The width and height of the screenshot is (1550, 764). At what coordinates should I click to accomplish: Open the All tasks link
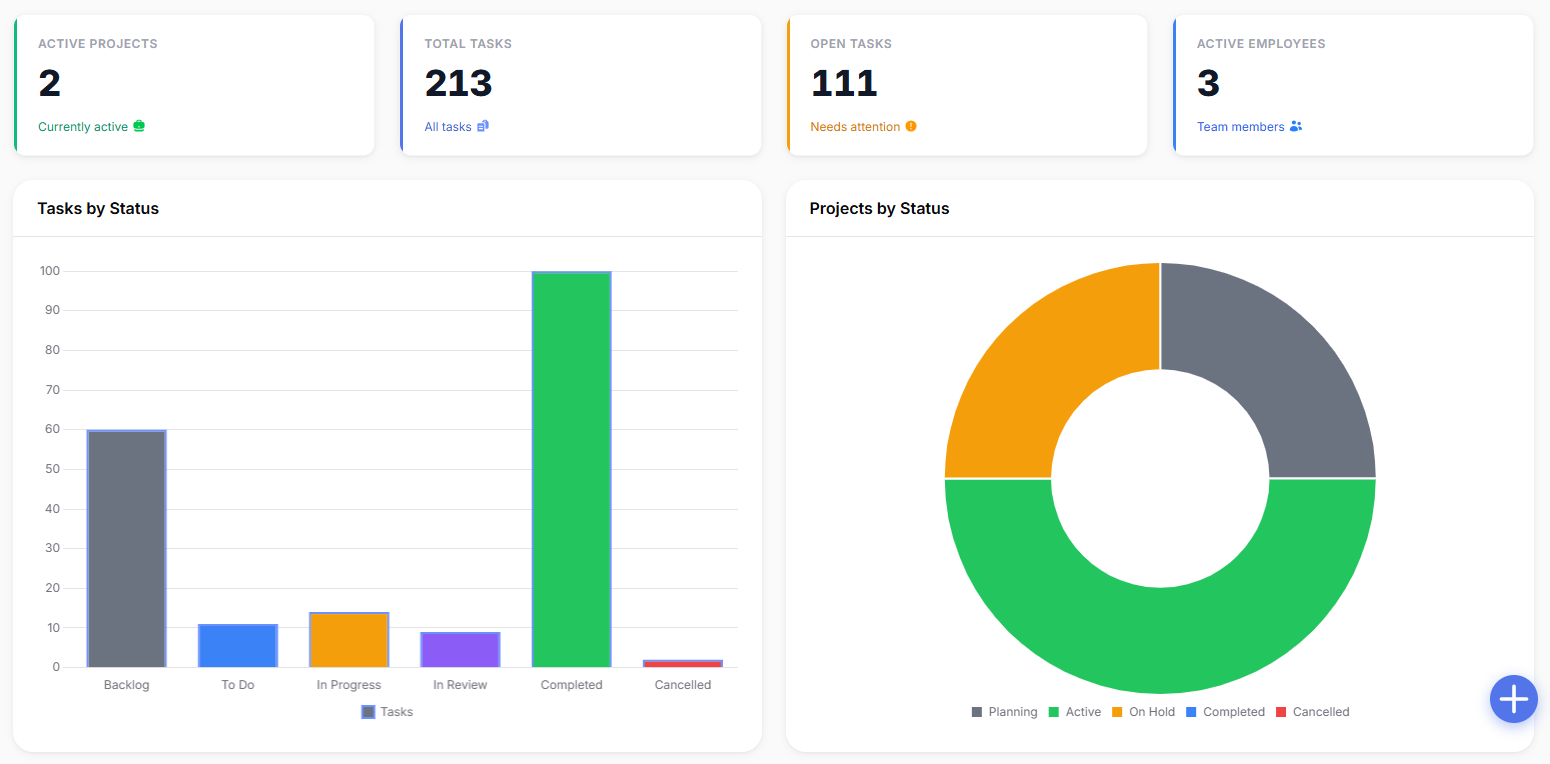pos(448,127)
